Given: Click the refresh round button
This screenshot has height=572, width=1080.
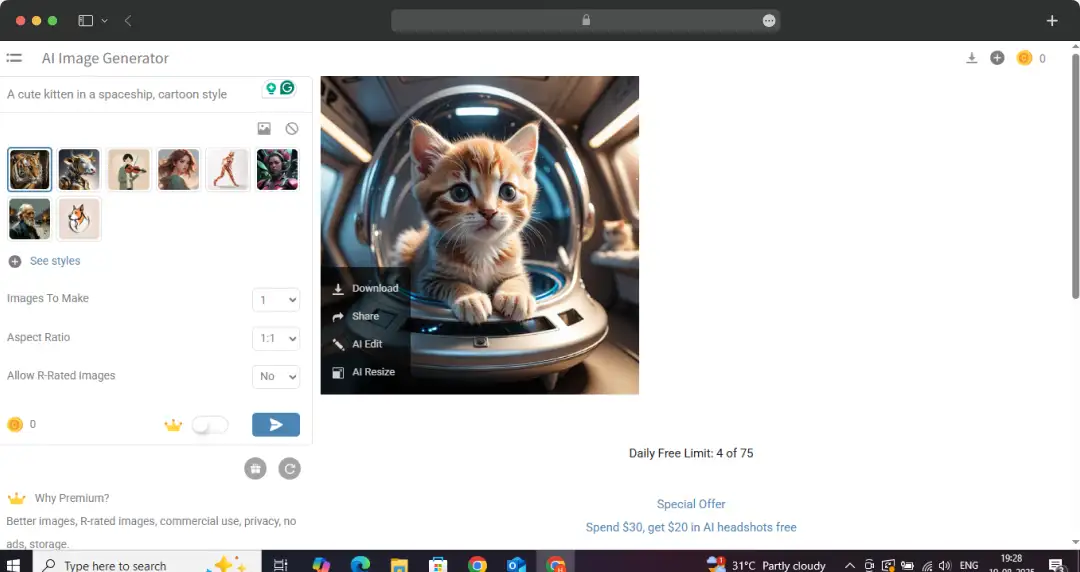Looking at the screenshot, I should click(x=289, y=469).
